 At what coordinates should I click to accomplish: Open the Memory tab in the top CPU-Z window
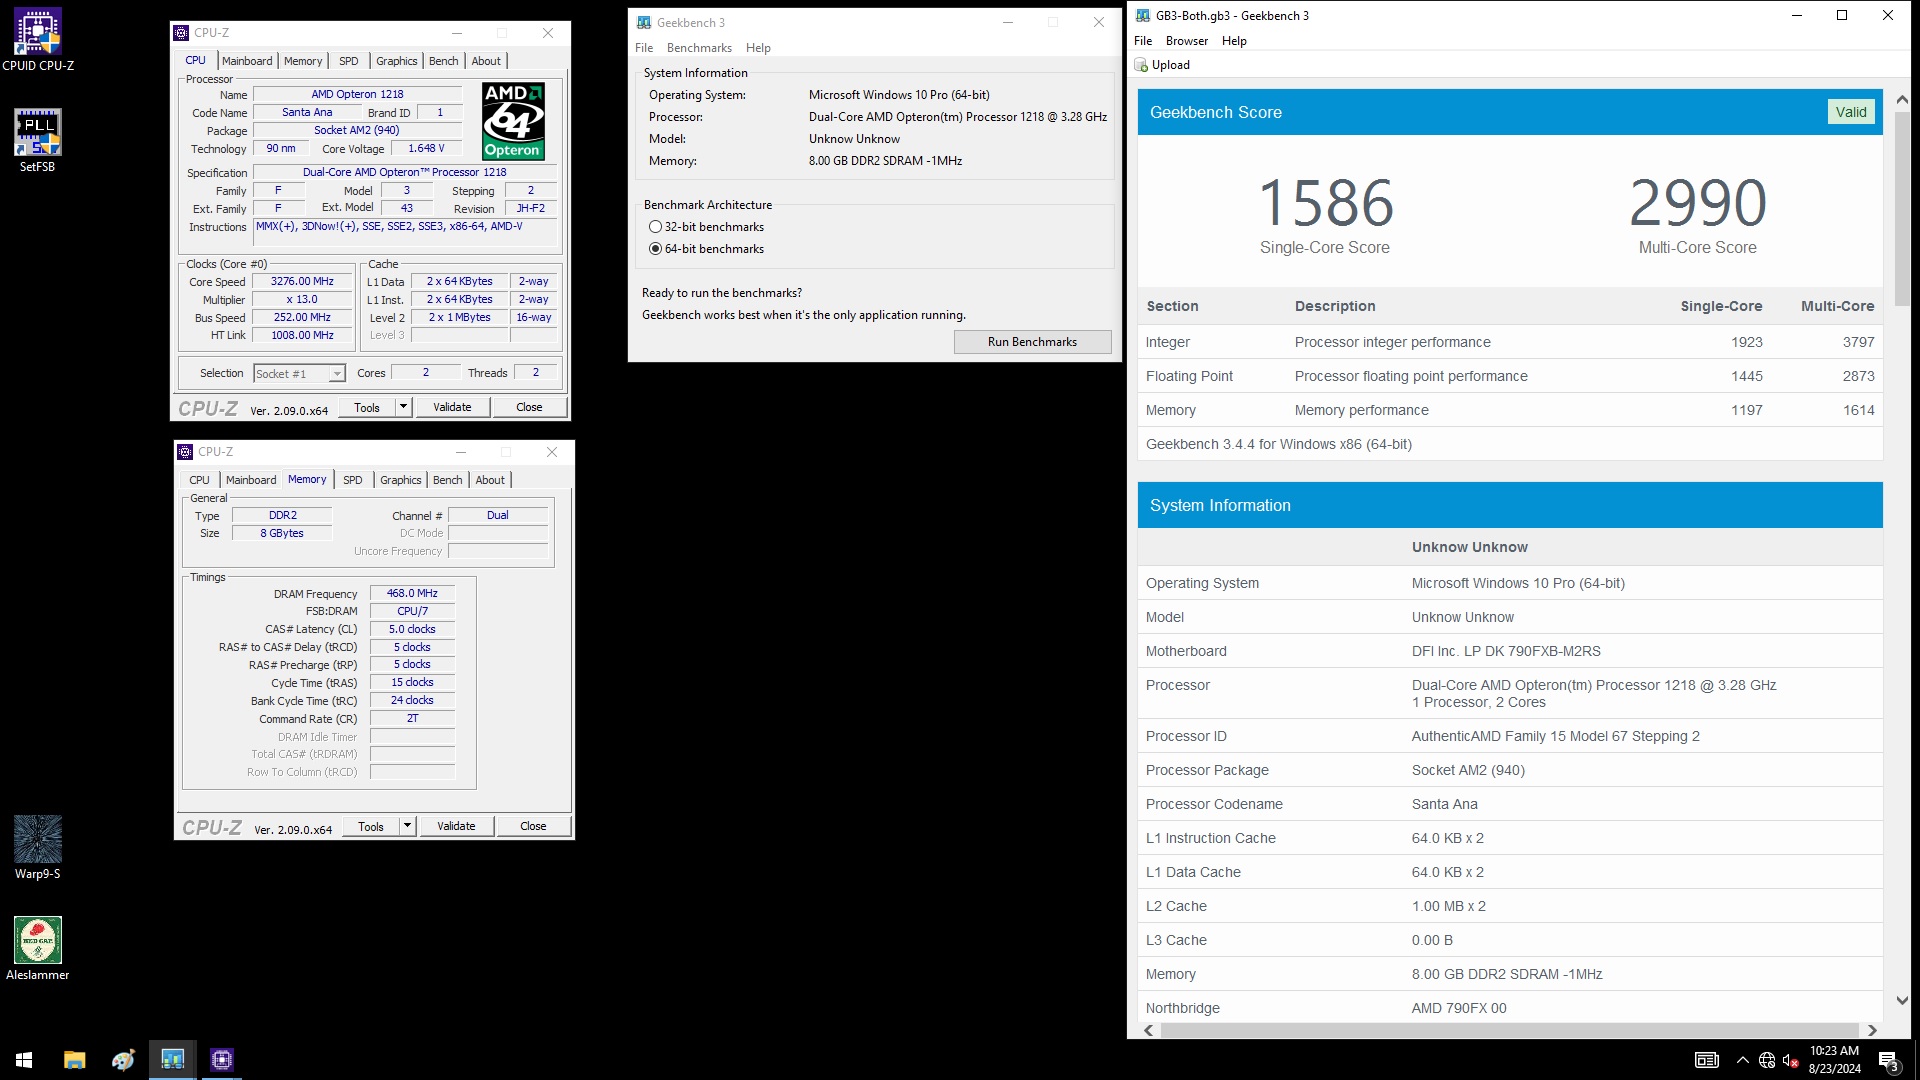point(303,61)
